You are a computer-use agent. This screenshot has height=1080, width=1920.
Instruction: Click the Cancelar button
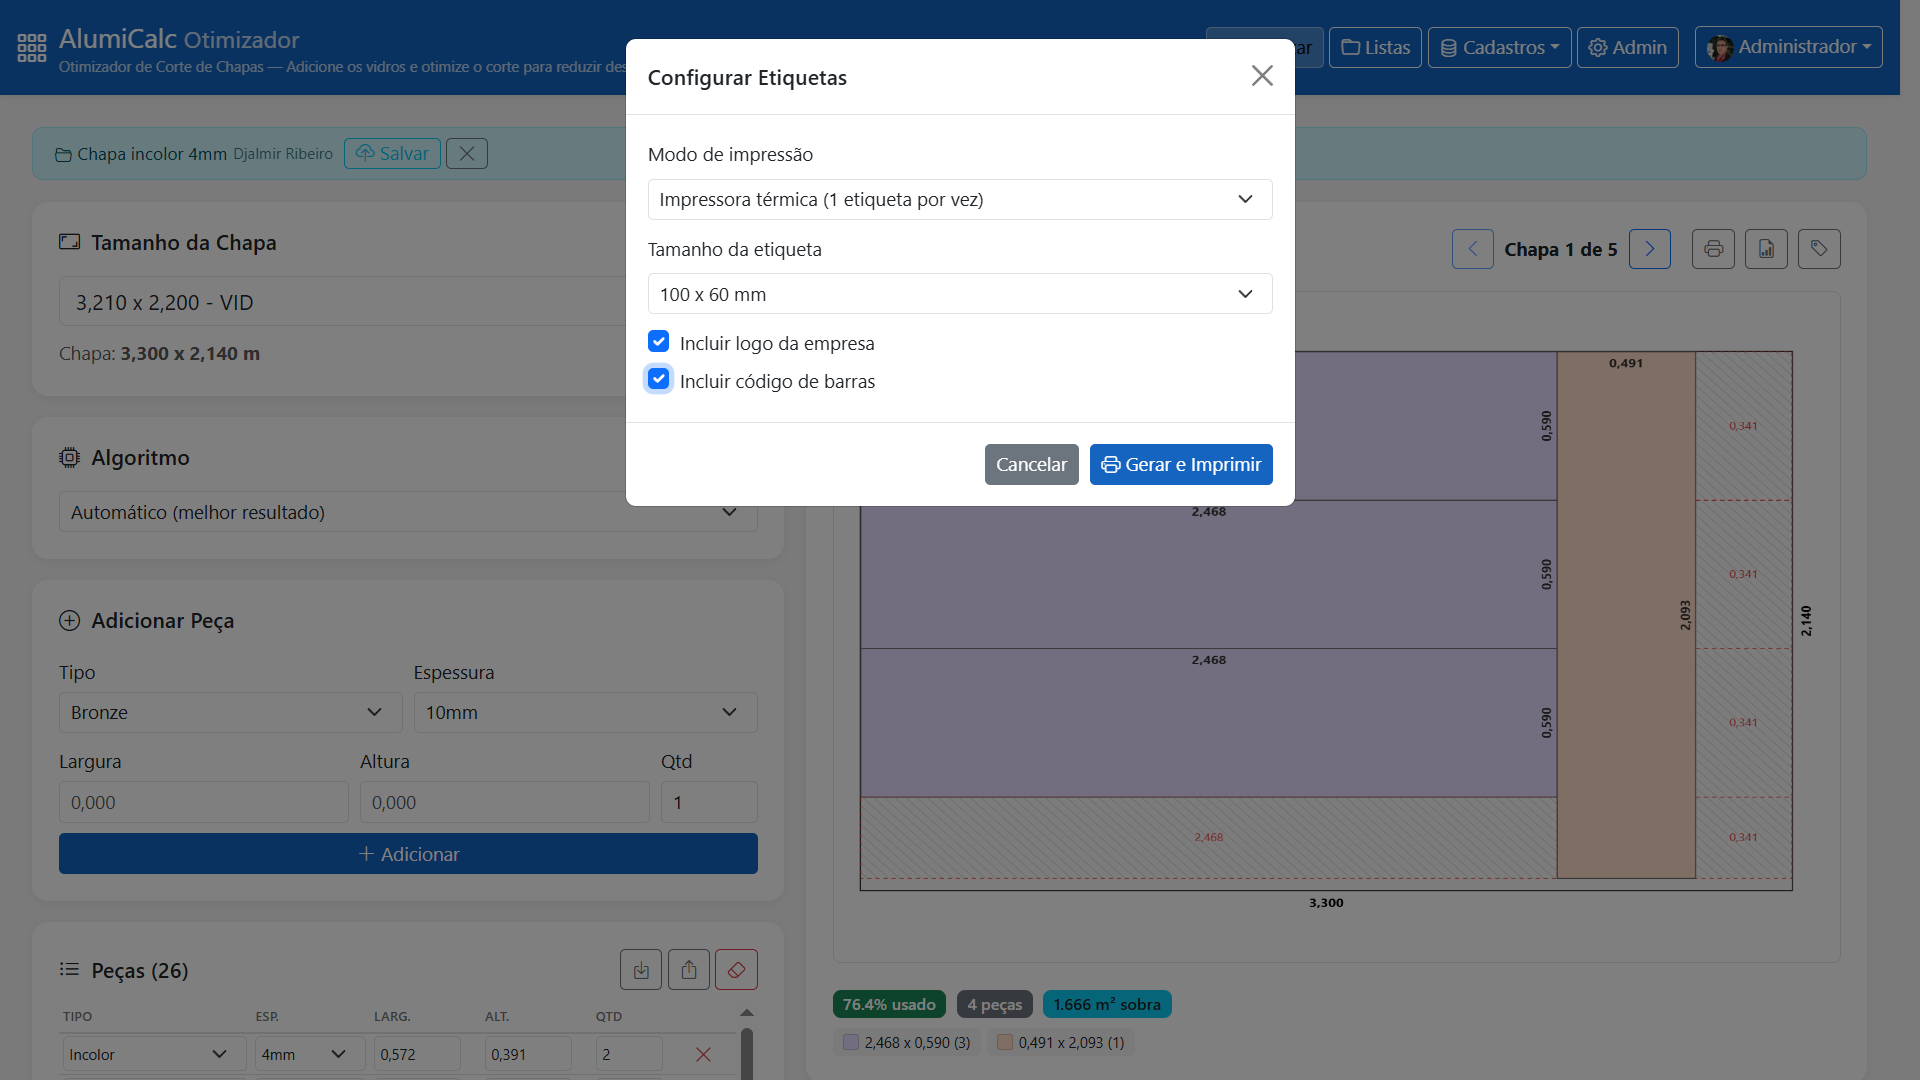pyautogui.click(x=1031, y=464)
